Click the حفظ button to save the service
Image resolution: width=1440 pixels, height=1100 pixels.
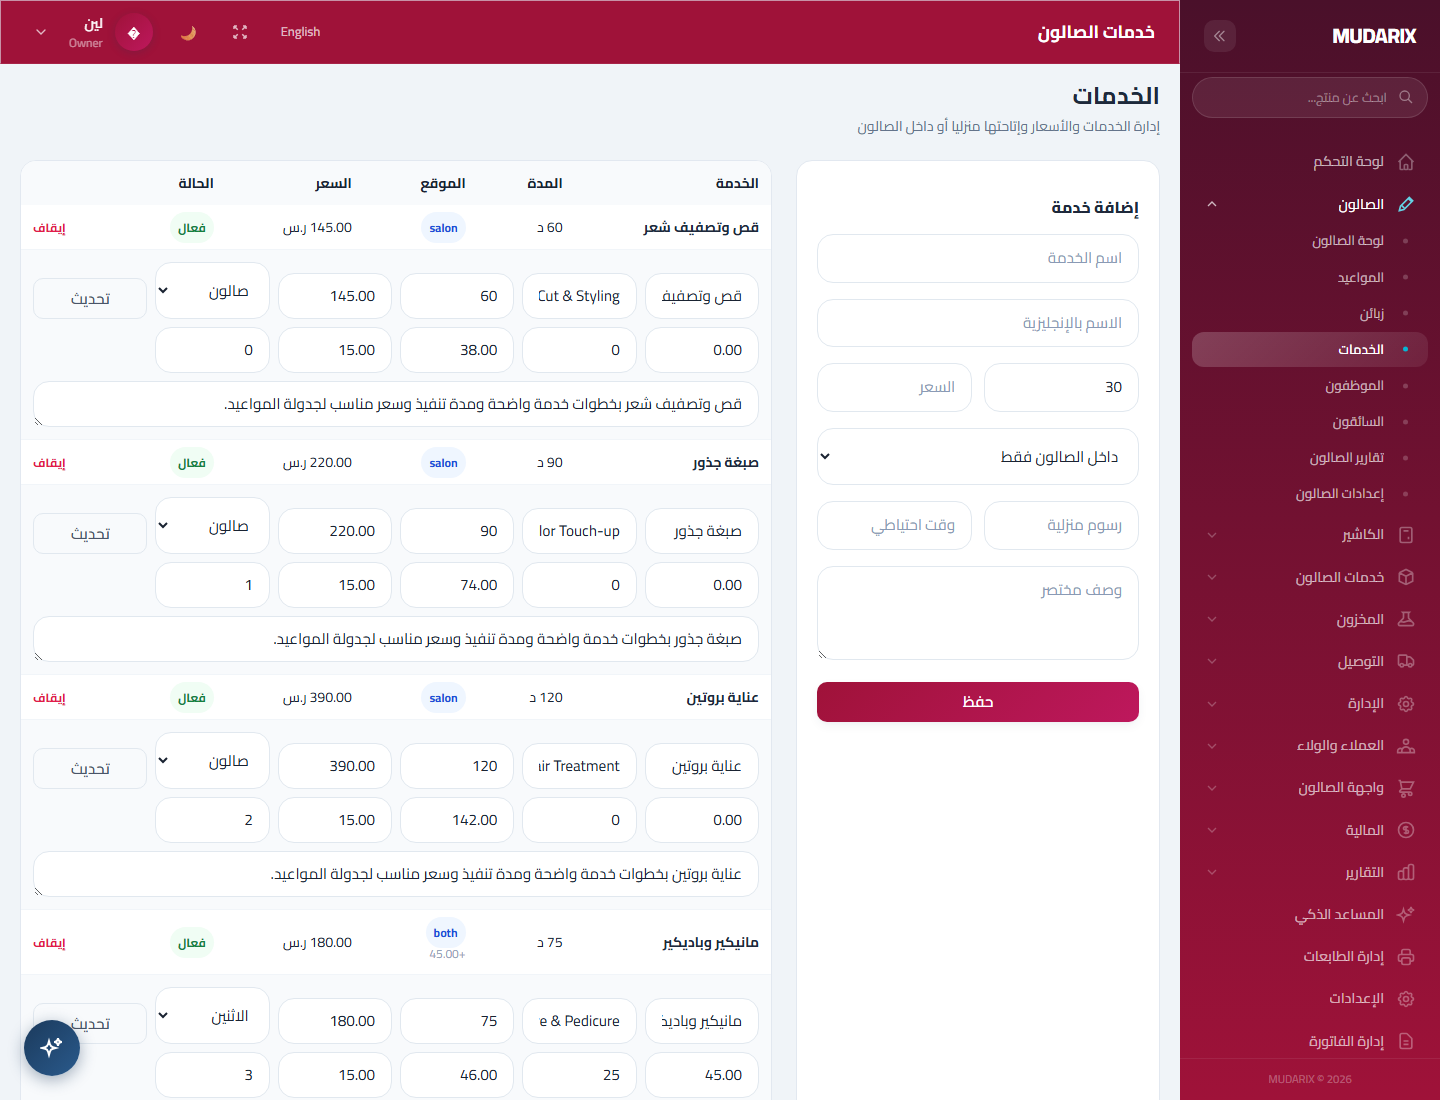coord(978,702)
